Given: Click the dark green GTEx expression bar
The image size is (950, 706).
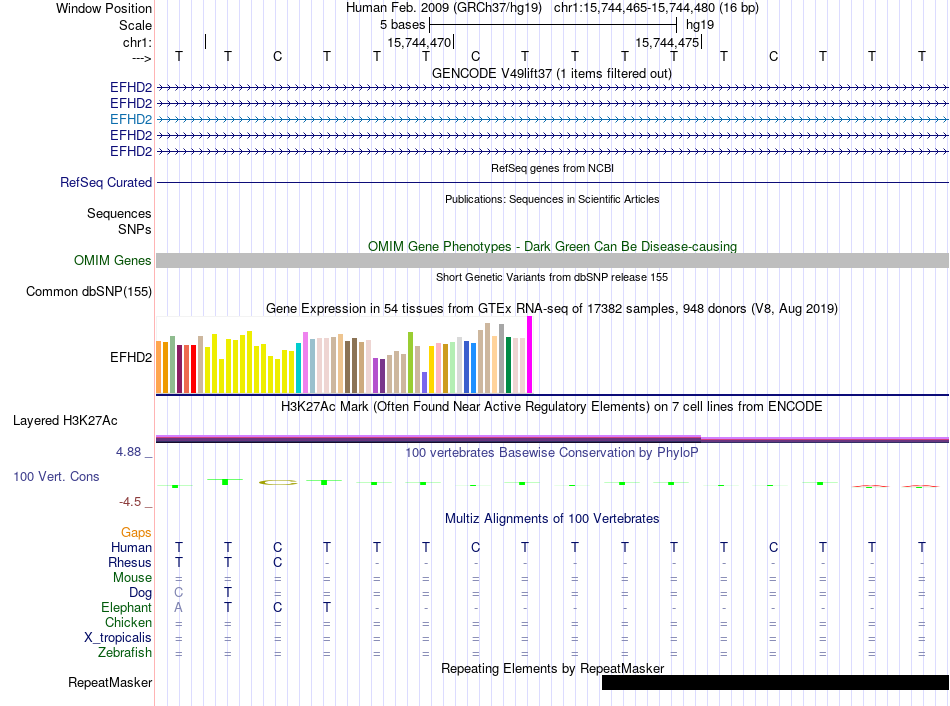Looking at the screenshot, I should (509, 365).
